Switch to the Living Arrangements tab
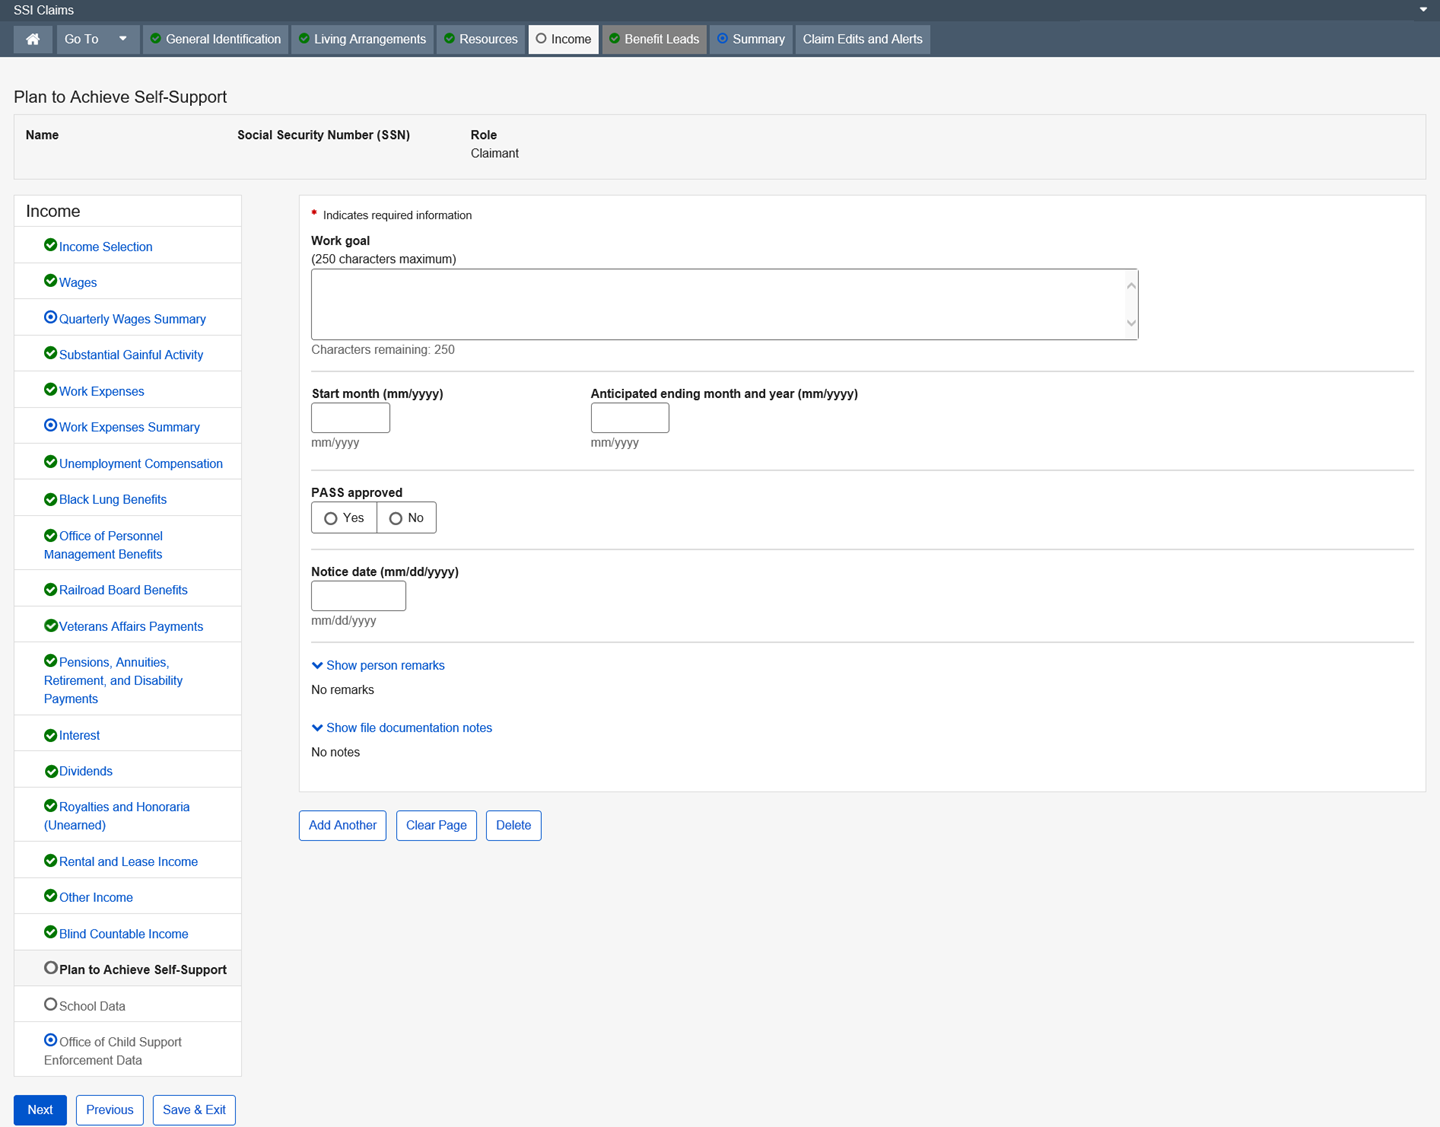The height and width of the screenshot is (1127, 1440). point(362,39)
